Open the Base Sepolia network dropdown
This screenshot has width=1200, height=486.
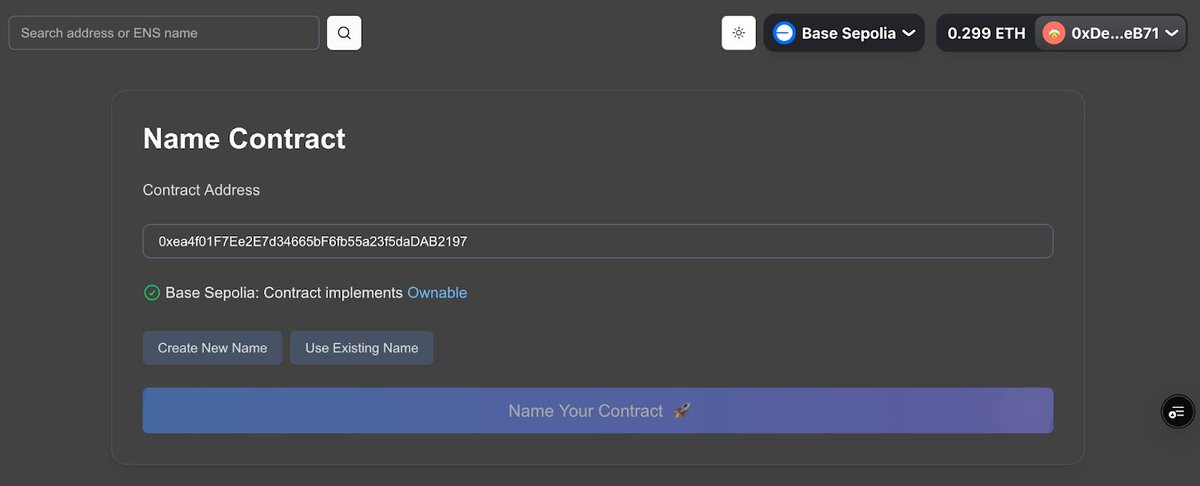tap(844, 33)
